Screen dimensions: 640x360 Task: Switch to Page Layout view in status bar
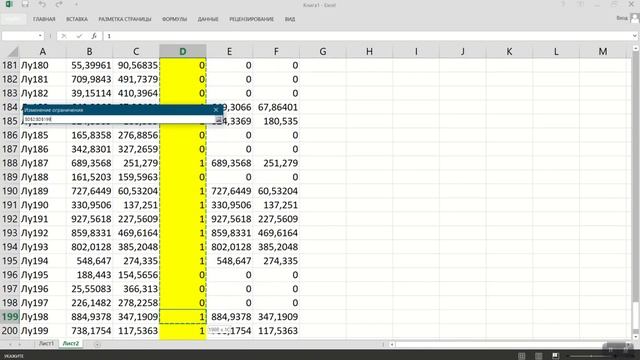[x=539, y=356]
